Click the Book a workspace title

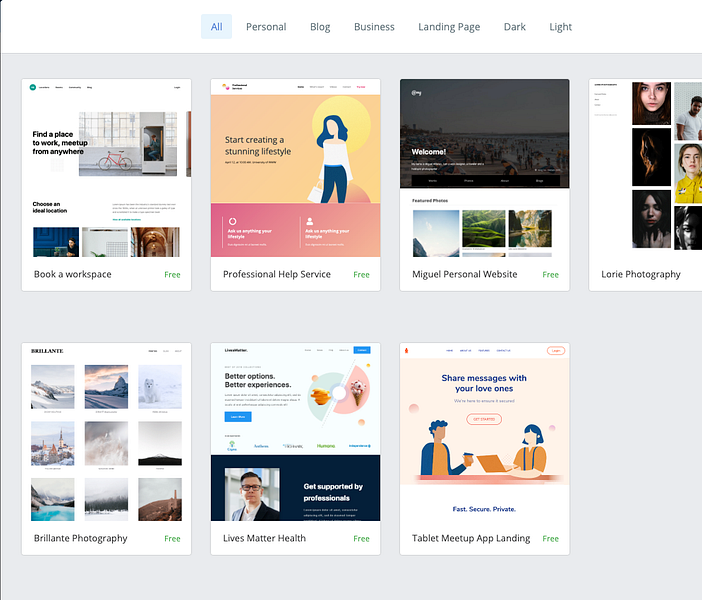73,274
